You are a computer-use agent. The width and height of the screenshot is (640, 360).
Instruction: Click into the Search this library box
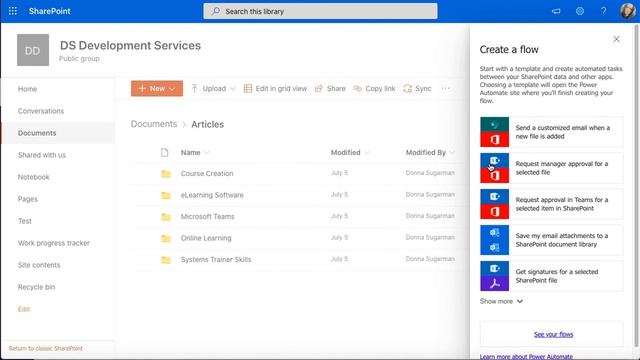click(x=320, y=11)
